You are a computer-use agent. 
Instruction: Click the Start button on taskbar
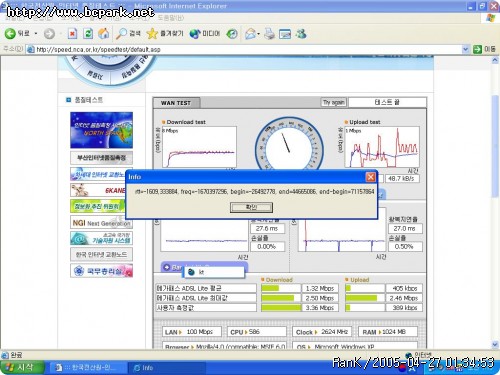pyautogui.click(x=22, y=368)
